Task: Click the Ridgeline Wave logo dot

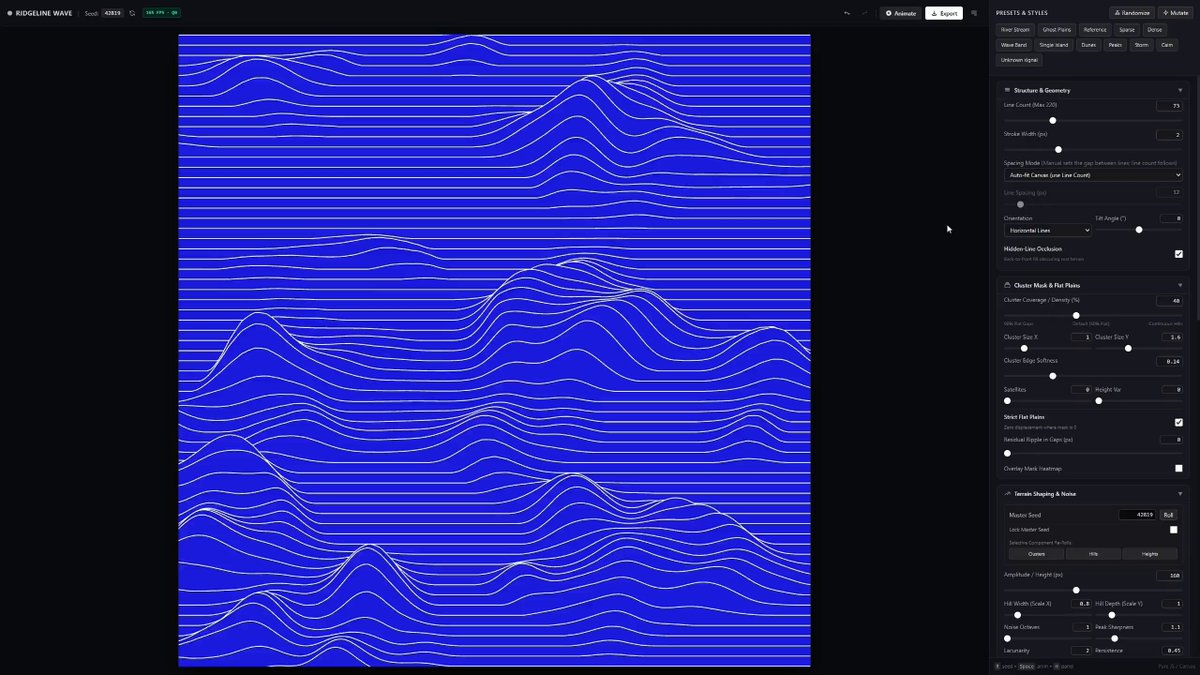Action: point(10,13)
